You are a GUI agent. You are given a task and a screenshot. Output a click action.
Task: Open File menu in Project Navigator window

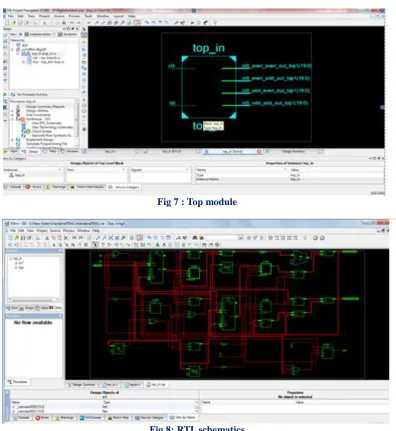pos(11,16)
